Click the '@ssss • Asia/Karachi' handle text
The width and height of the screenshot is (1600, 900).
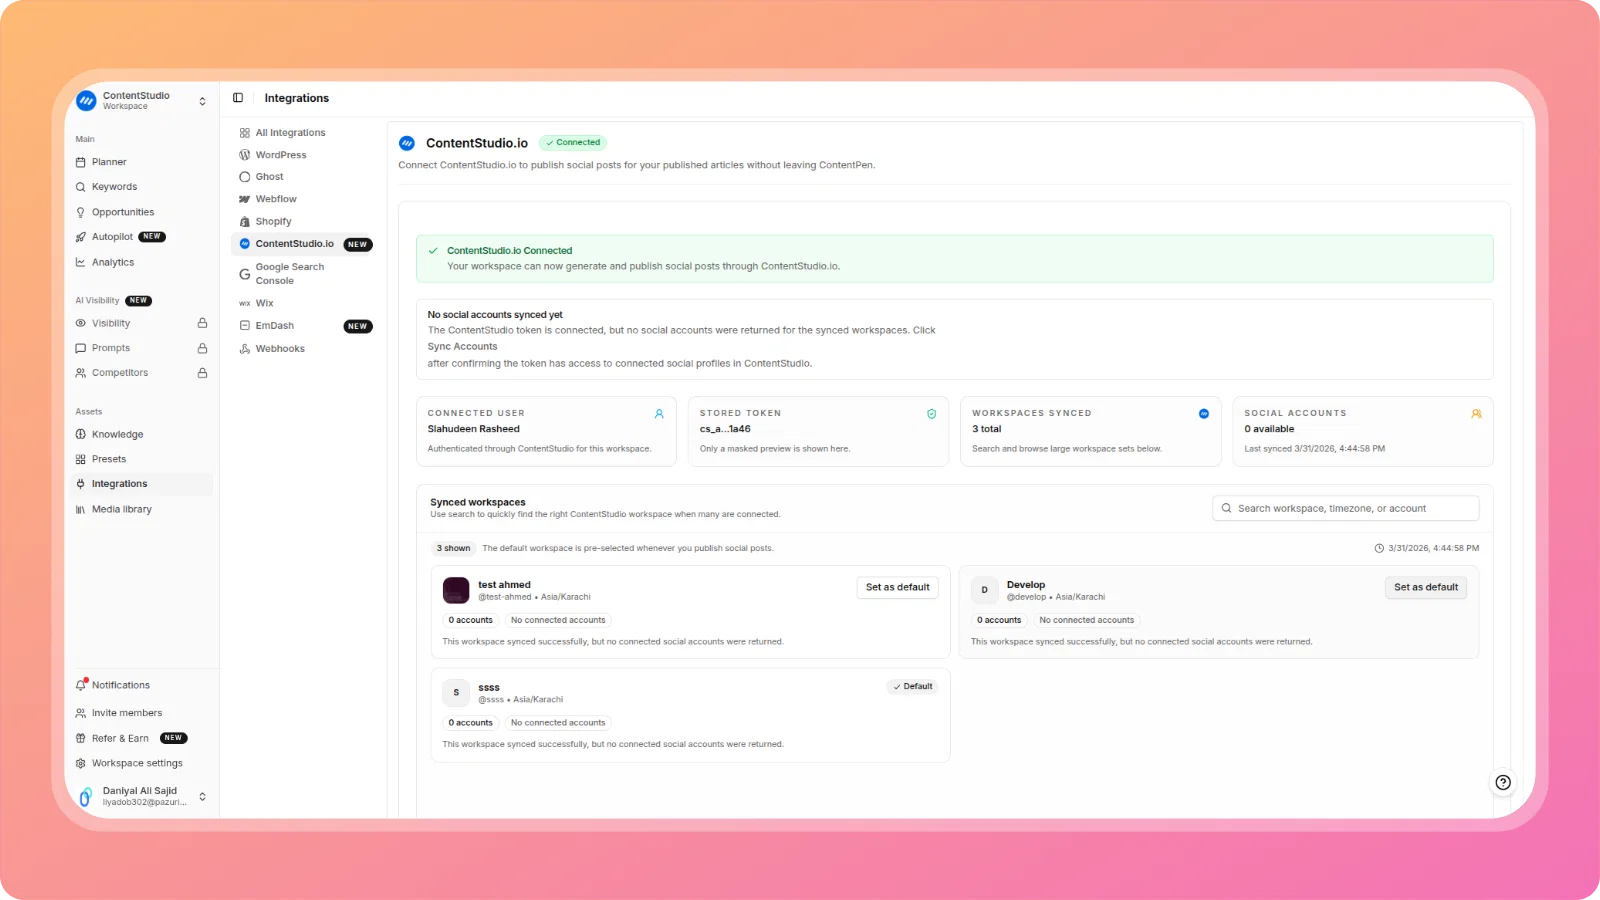click(521, 700)
